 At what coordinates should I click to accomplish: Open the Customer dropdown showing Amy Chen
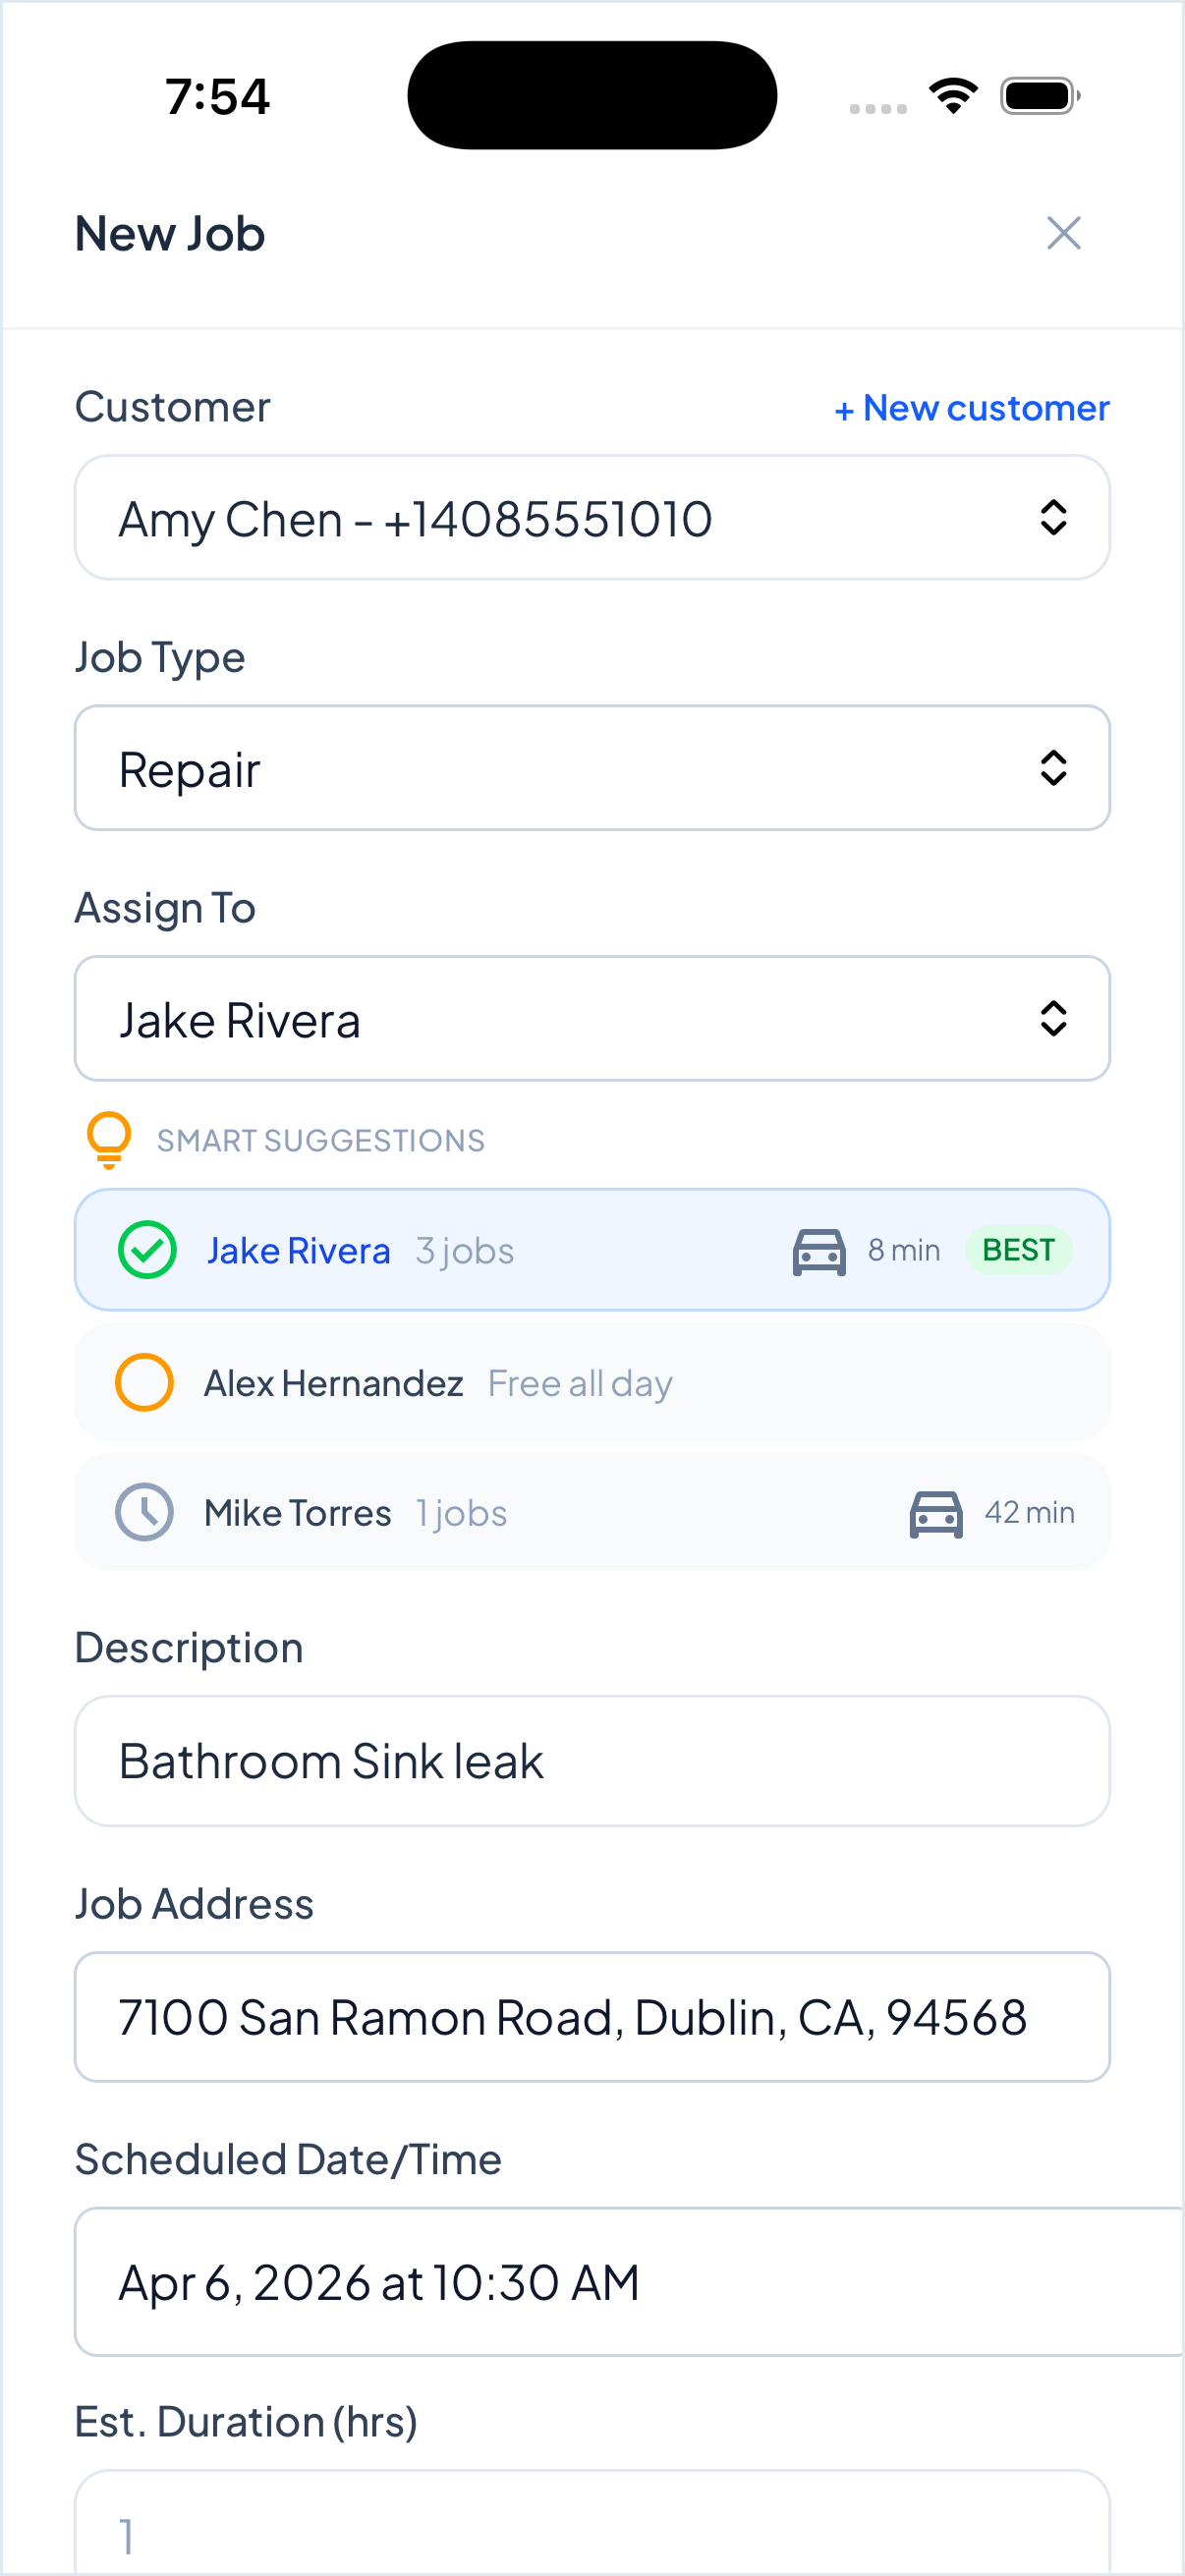click(x=592, y=518)
